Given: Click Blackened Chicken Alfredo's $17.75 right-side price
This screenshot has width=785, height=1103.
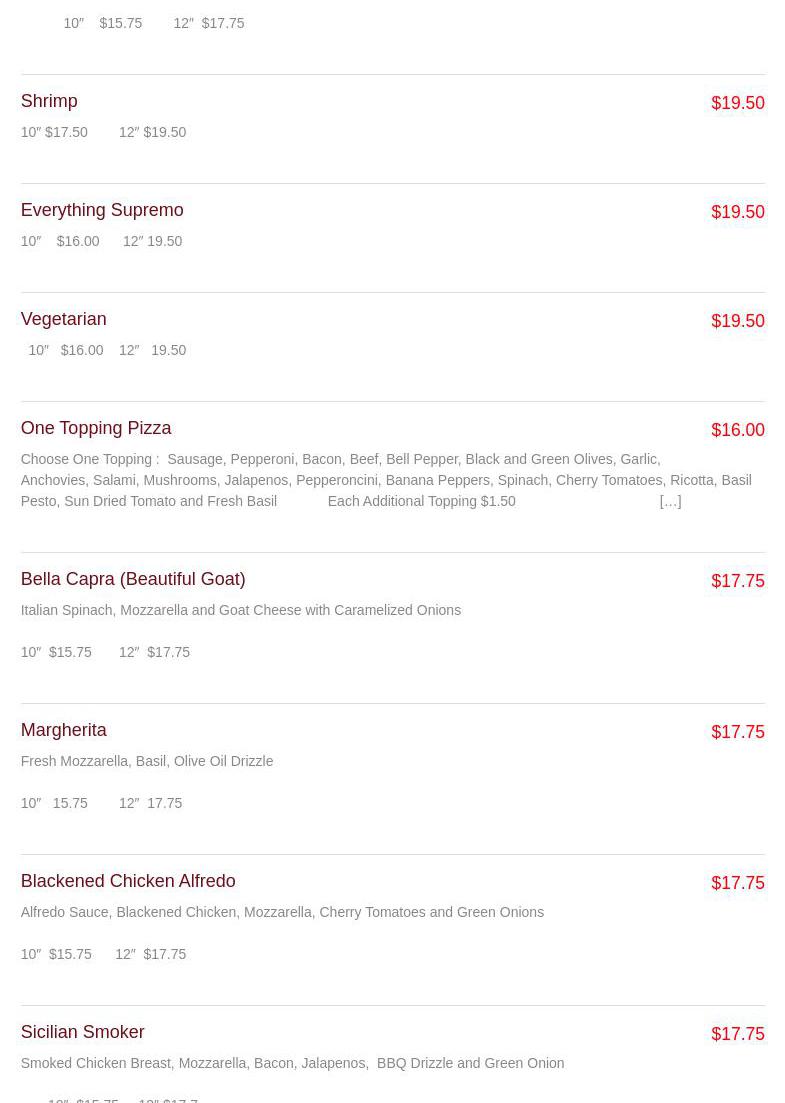Looking at the screenshot, I should coord(738,883).
